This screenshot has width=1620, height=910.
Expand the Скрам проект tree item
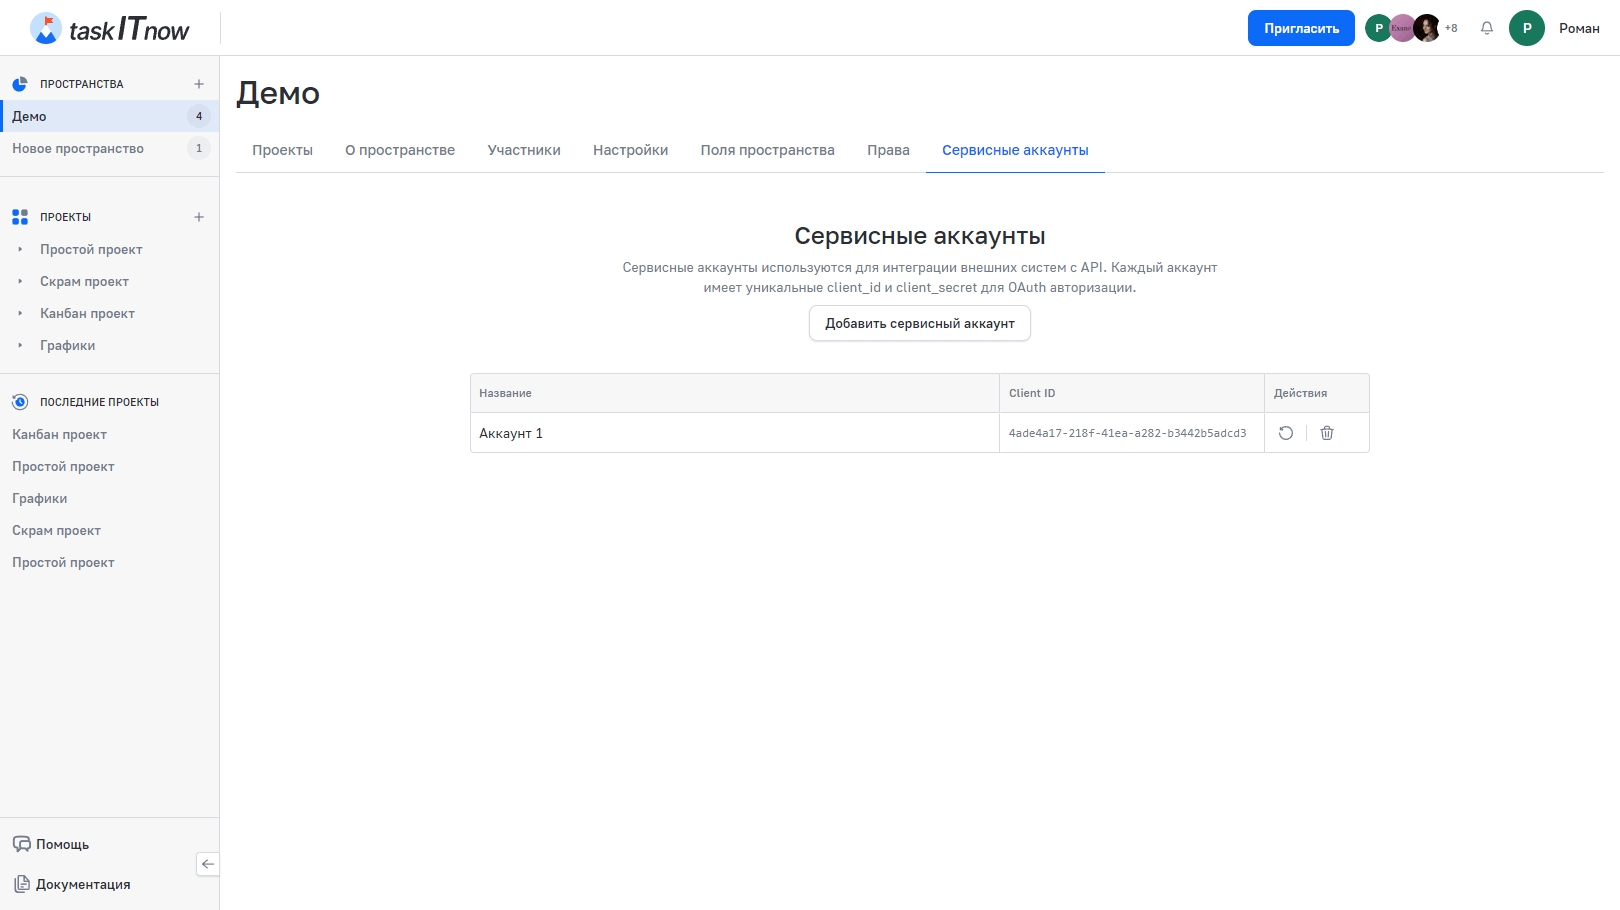coord(20,281)
